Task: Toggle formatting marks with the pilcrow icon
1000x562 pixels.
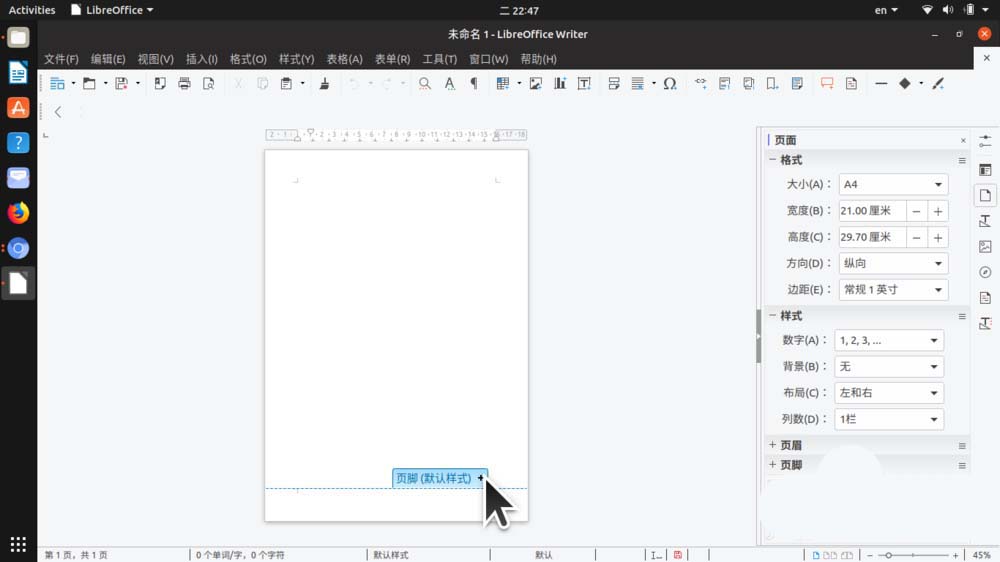Action: (x=474, y=84)
